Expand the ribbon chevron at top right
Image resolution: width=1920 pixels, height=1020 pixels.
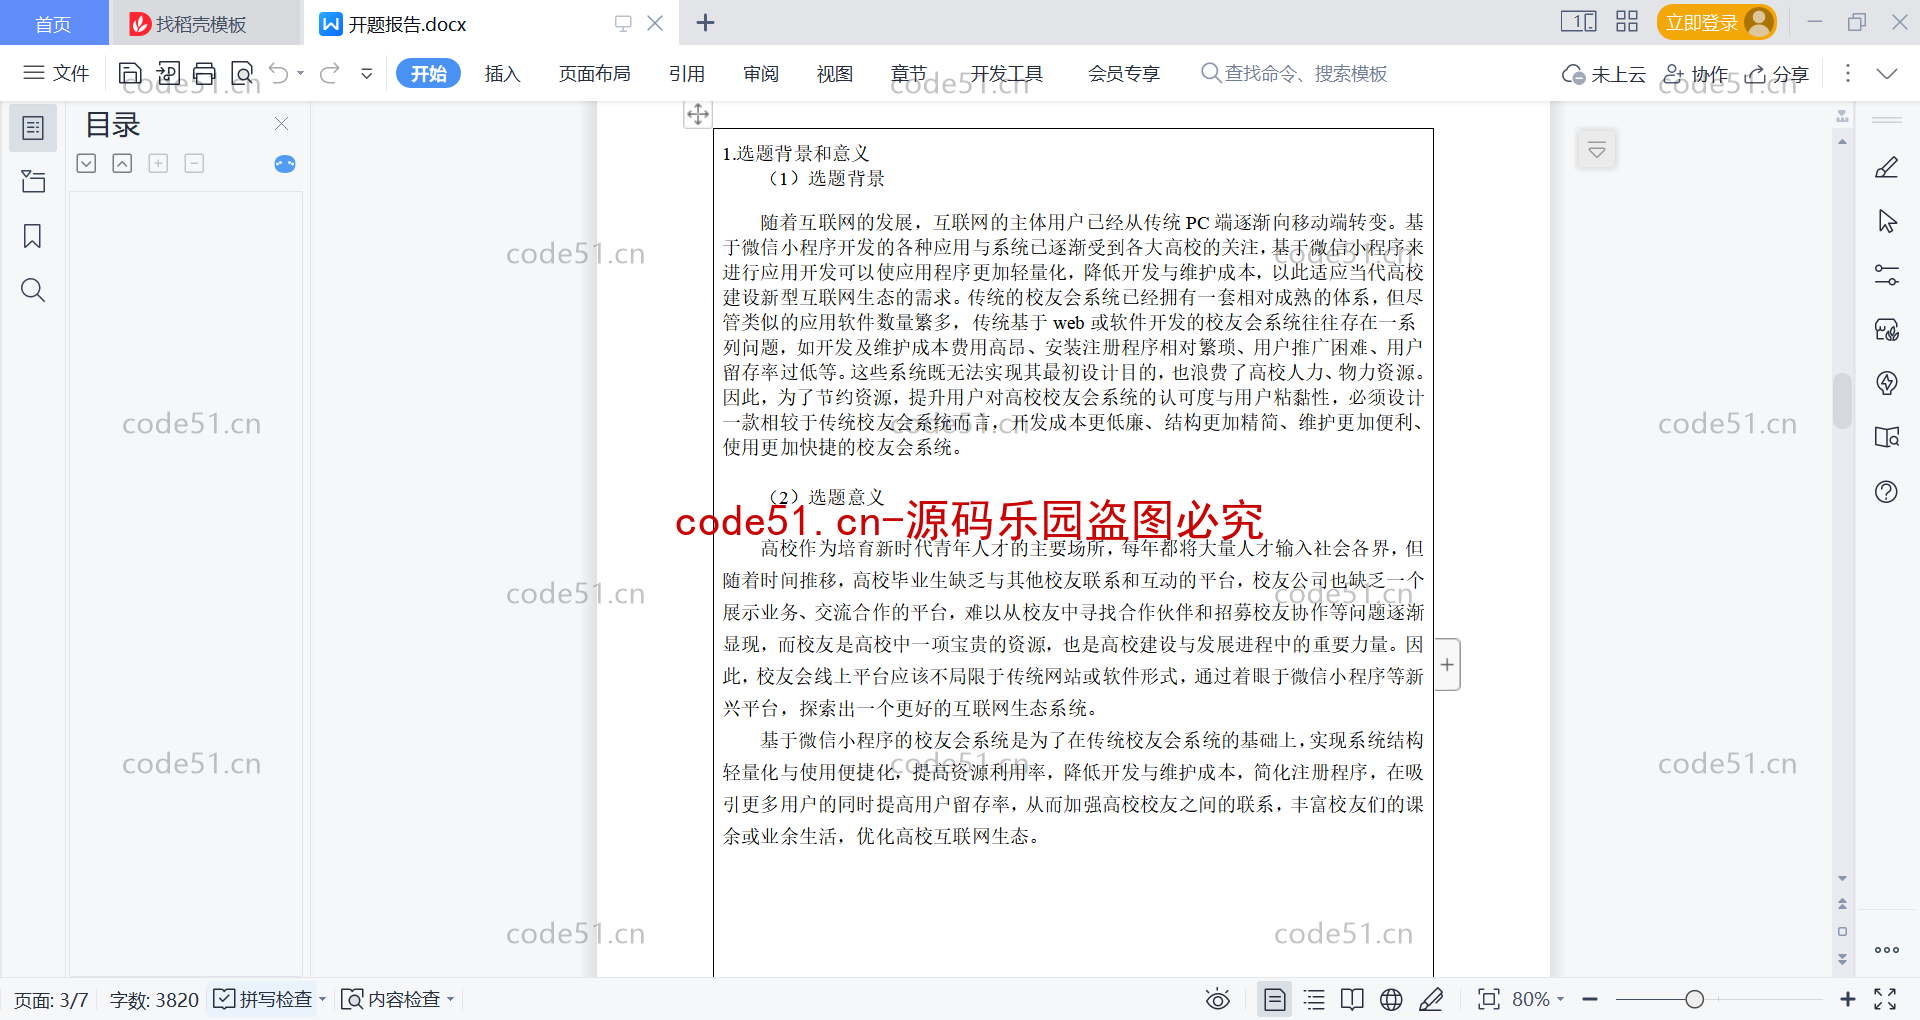pyautogui.click(x=1887, y=73)
